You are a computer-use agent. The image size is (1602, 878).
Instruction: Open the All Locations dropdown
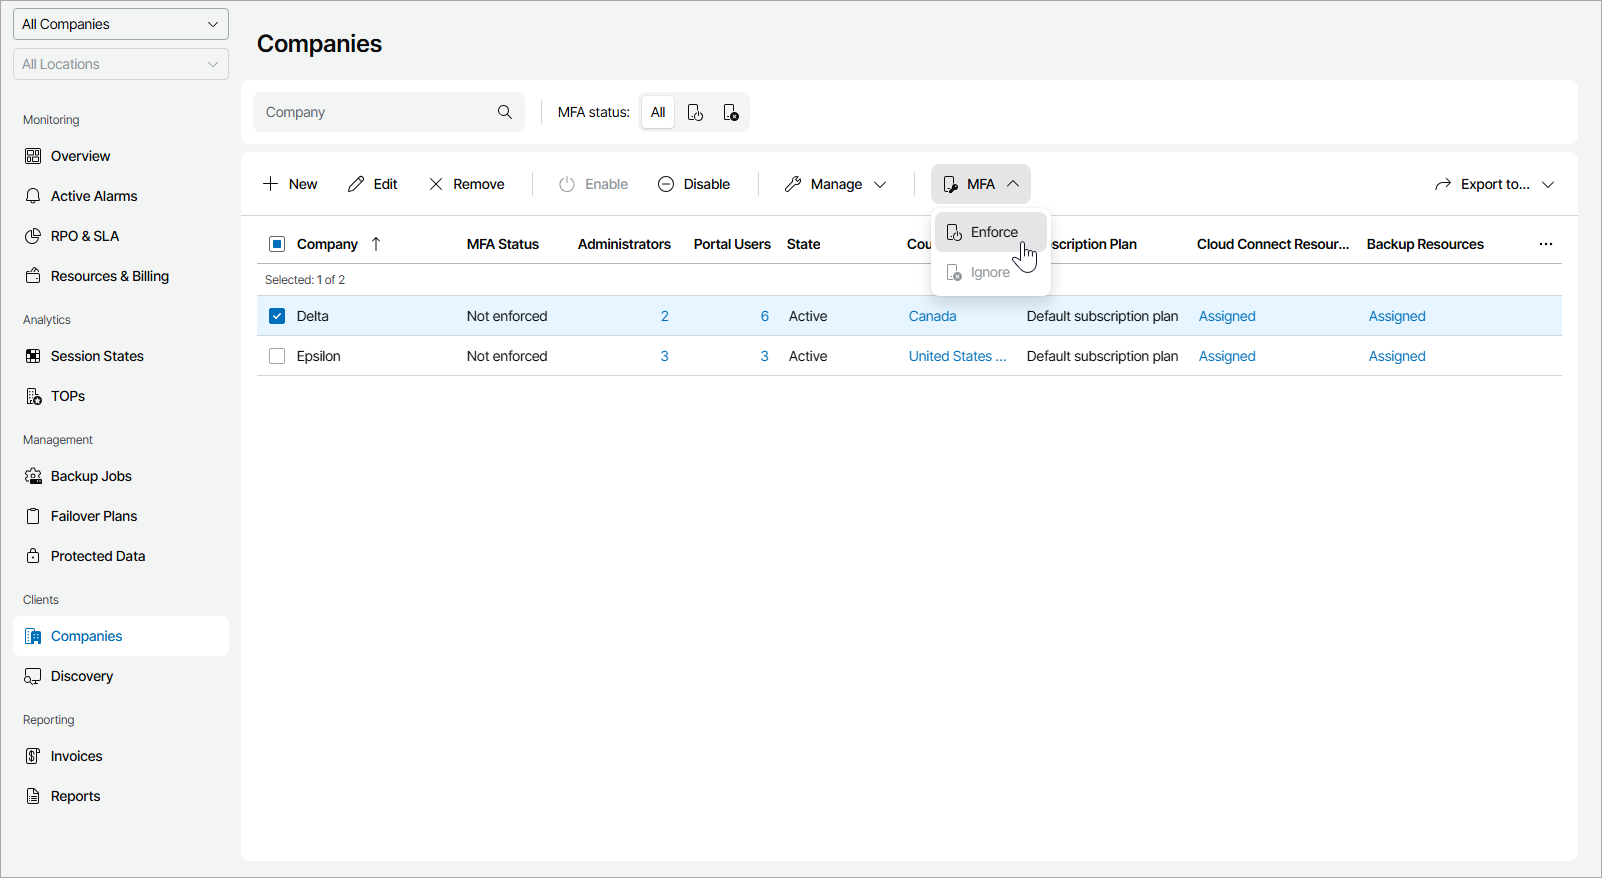121,64
